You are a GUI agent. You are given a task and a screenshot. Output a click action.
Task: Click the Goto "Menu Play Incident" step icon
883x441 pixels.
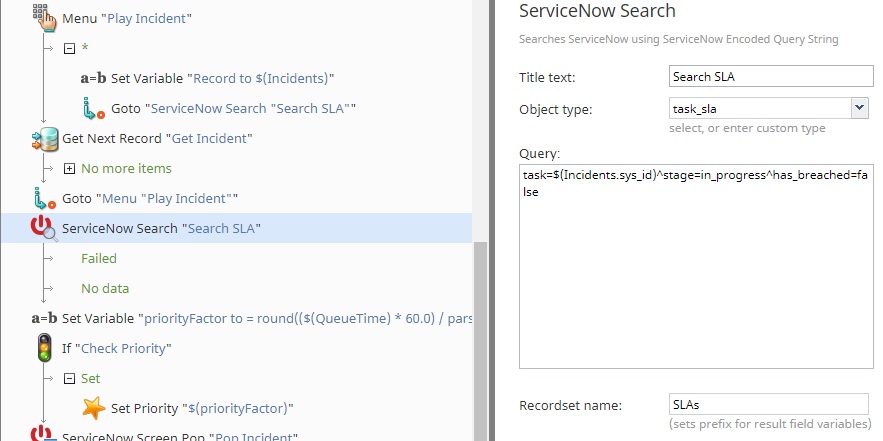point(44,198)
